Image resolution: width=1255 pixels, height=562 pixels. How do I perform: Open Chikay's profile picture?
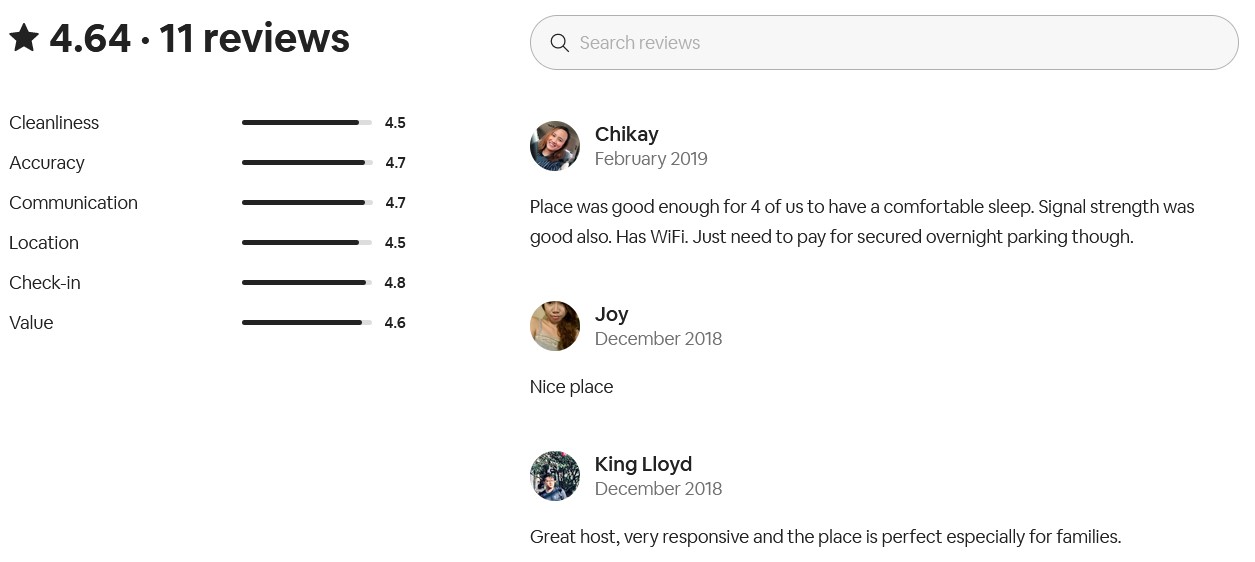pos(555,146)
